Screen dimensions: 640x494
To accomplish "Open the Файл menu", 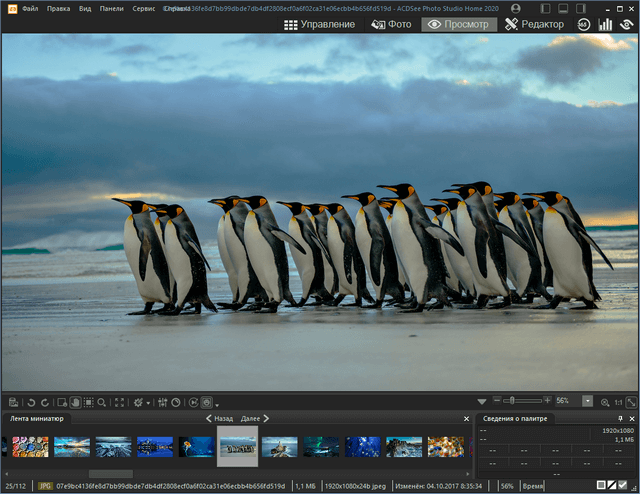I will point(30,8).
